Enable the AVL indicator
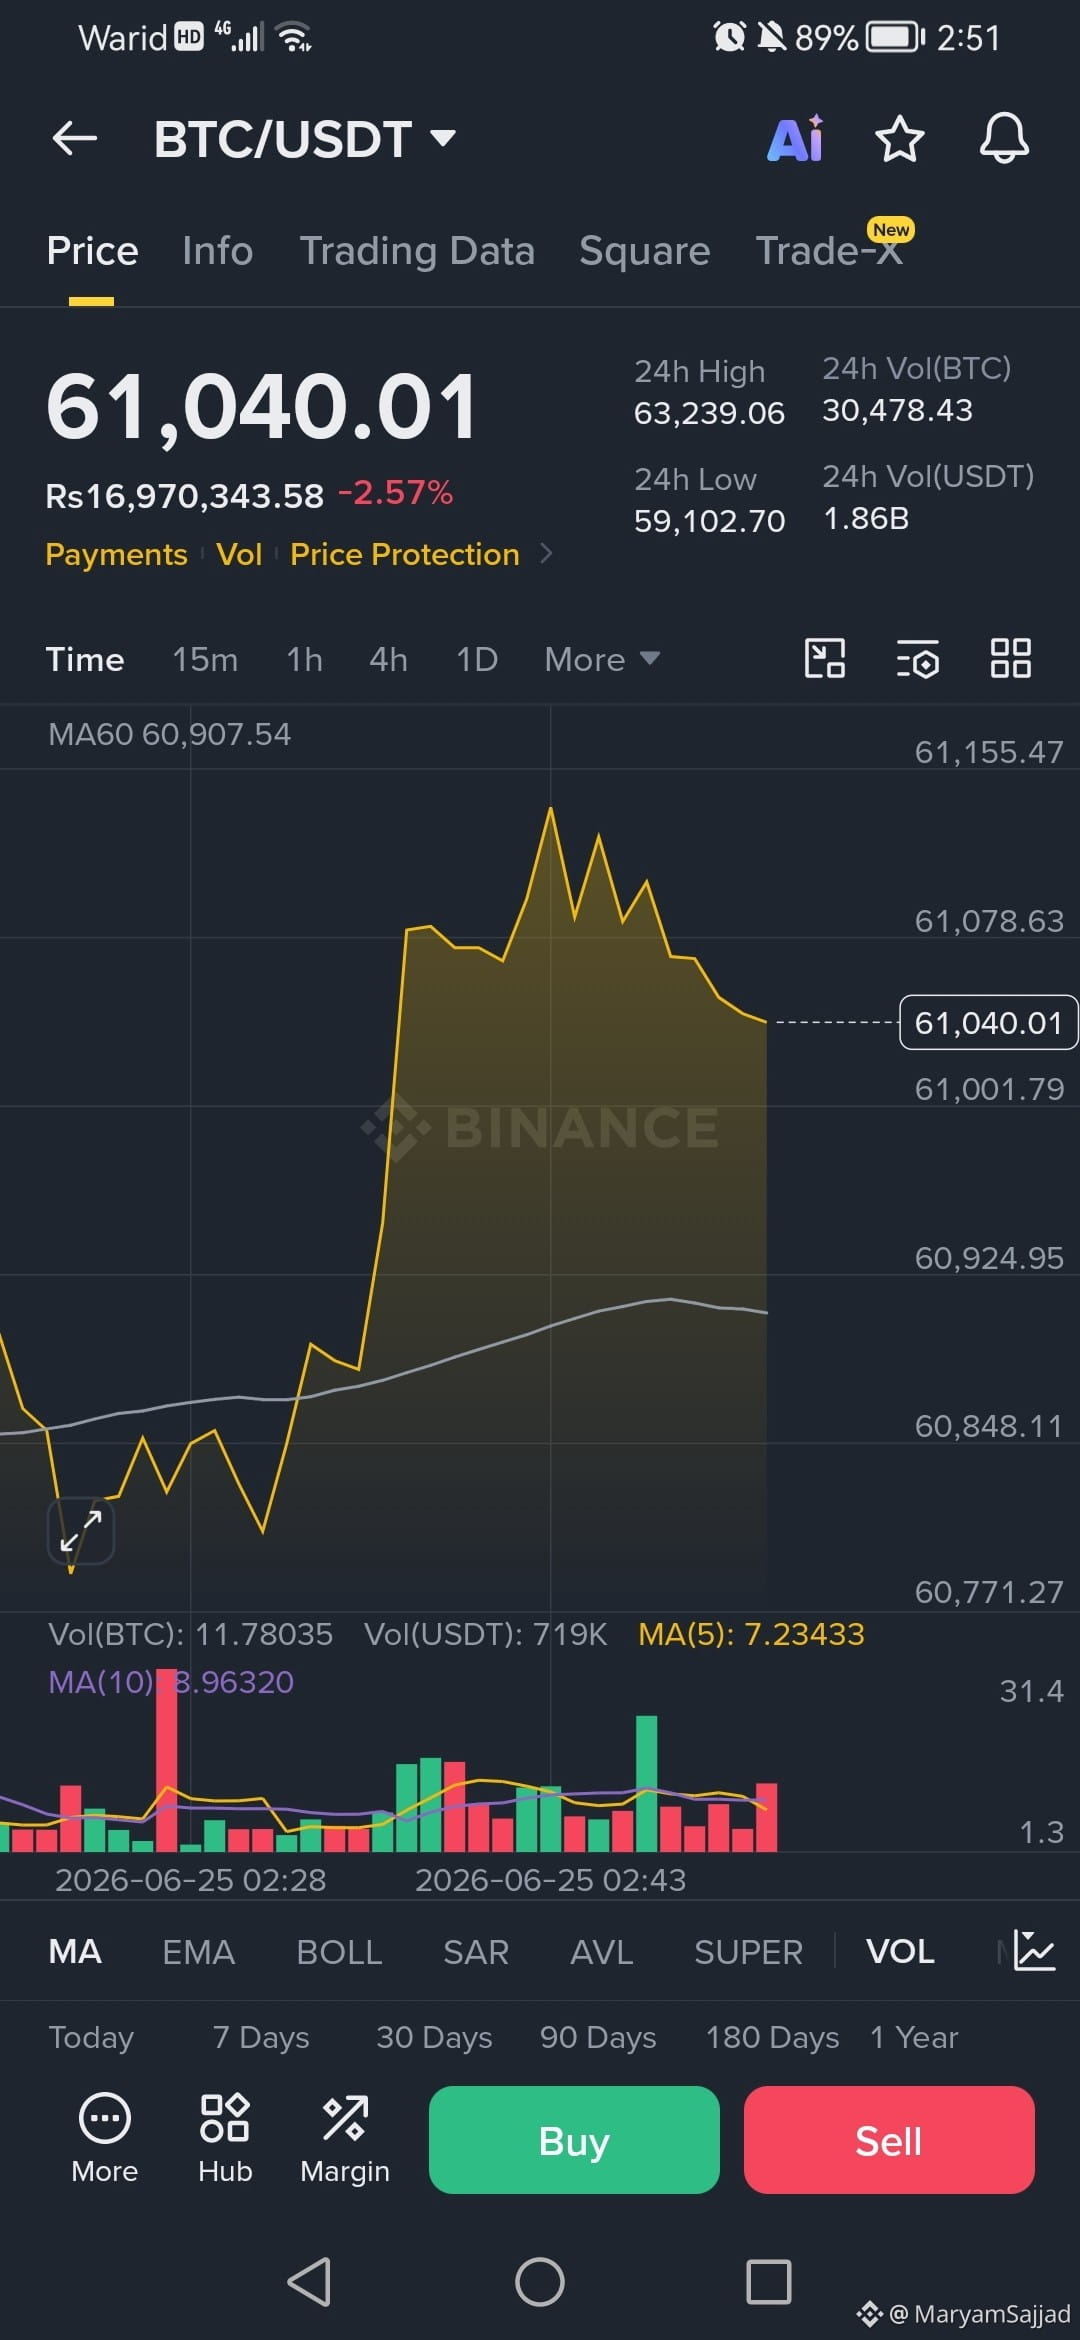The image size is (1080, 2340). pos(601,1951)
